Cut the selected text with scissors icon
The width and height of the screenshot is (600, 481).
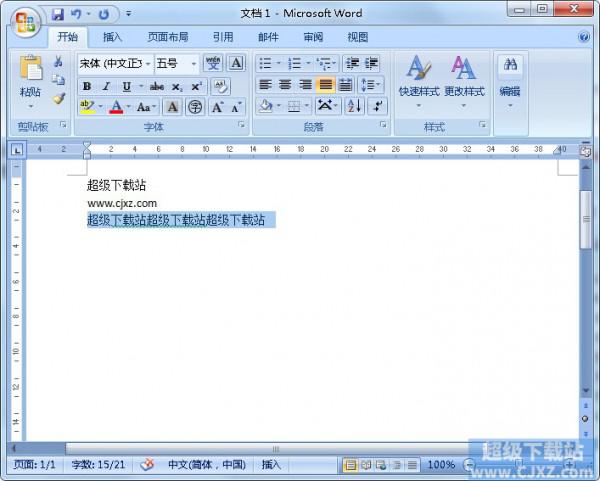58,61
